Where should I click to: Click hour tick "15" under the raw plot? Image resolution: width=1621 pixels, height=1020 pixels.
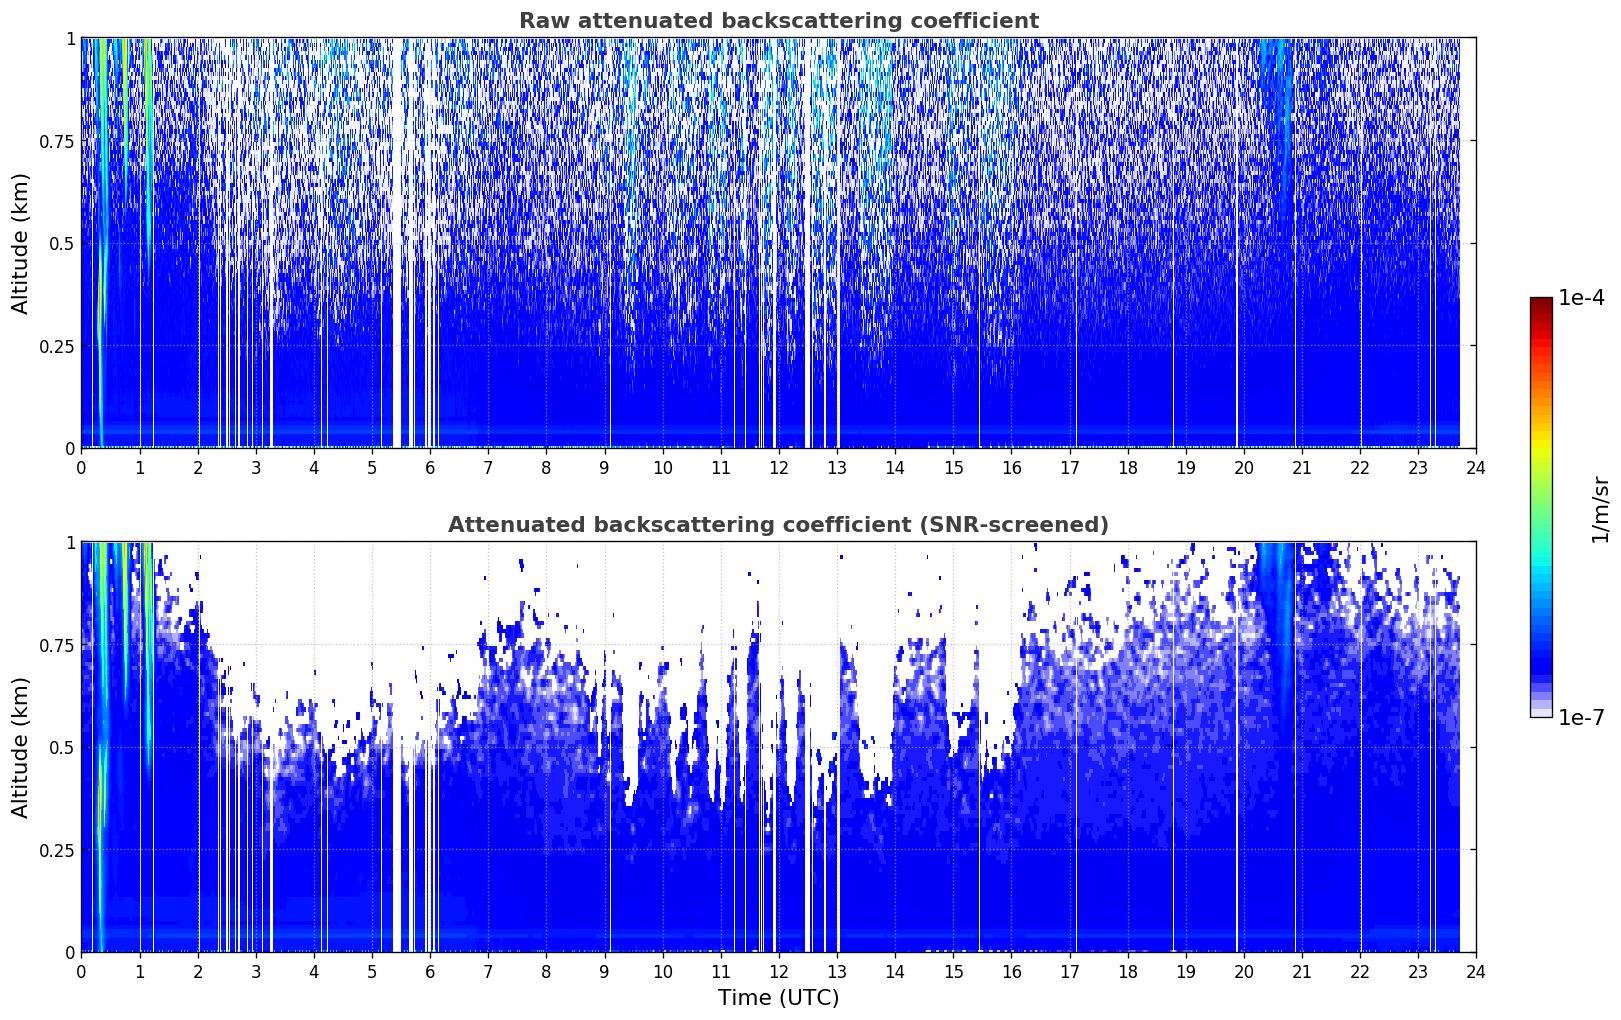click(953, 467)
